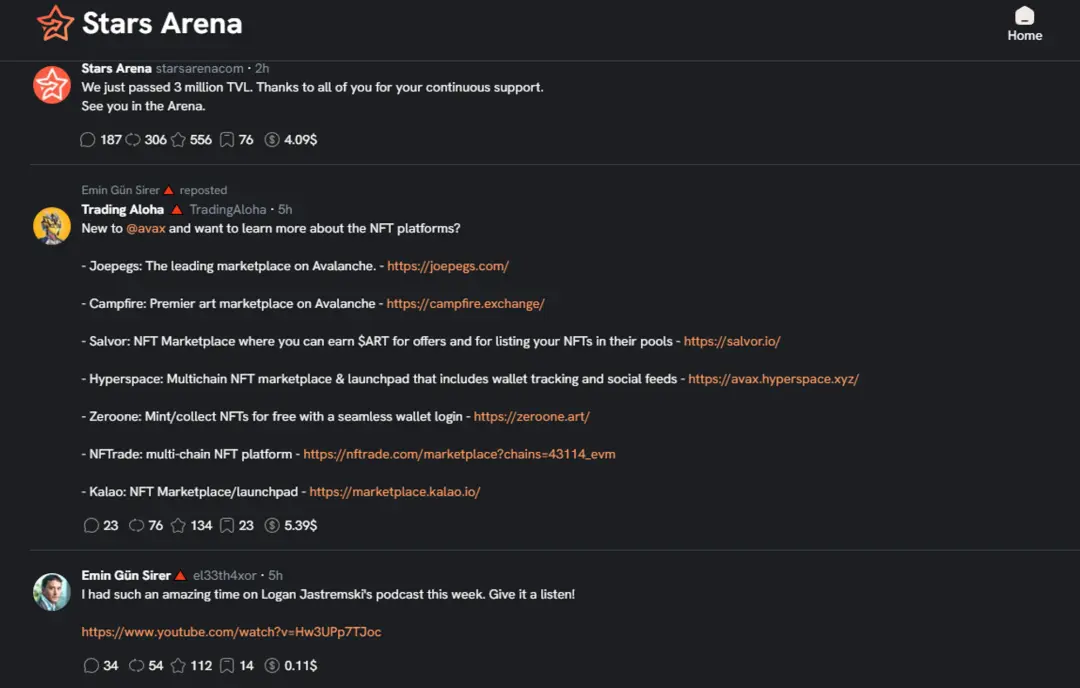This screenshot has width=1080, height=688.
Task: Bookmark the Trading Aloha NFT platforms post
Action: coord(228,525)
